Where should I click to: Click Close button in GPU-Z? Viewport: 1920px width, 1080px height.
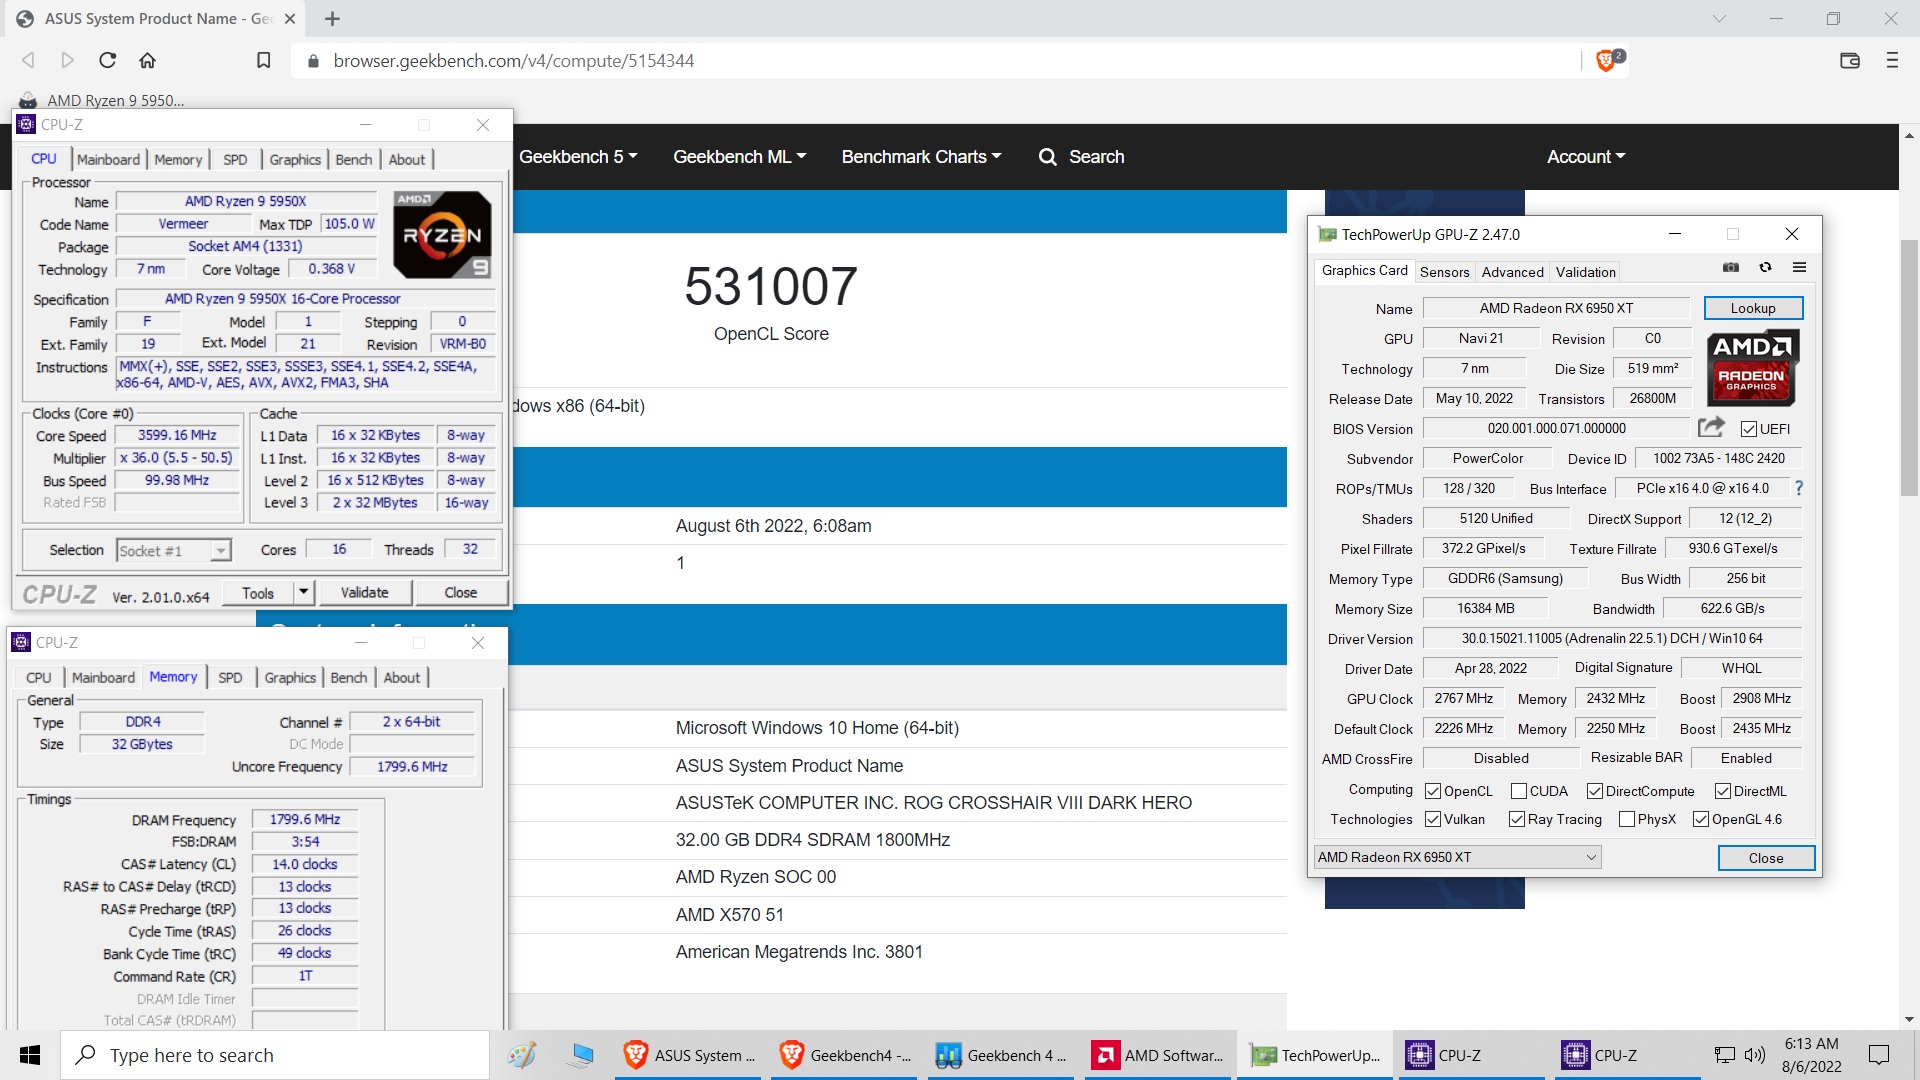click(x=1766, y=858)
